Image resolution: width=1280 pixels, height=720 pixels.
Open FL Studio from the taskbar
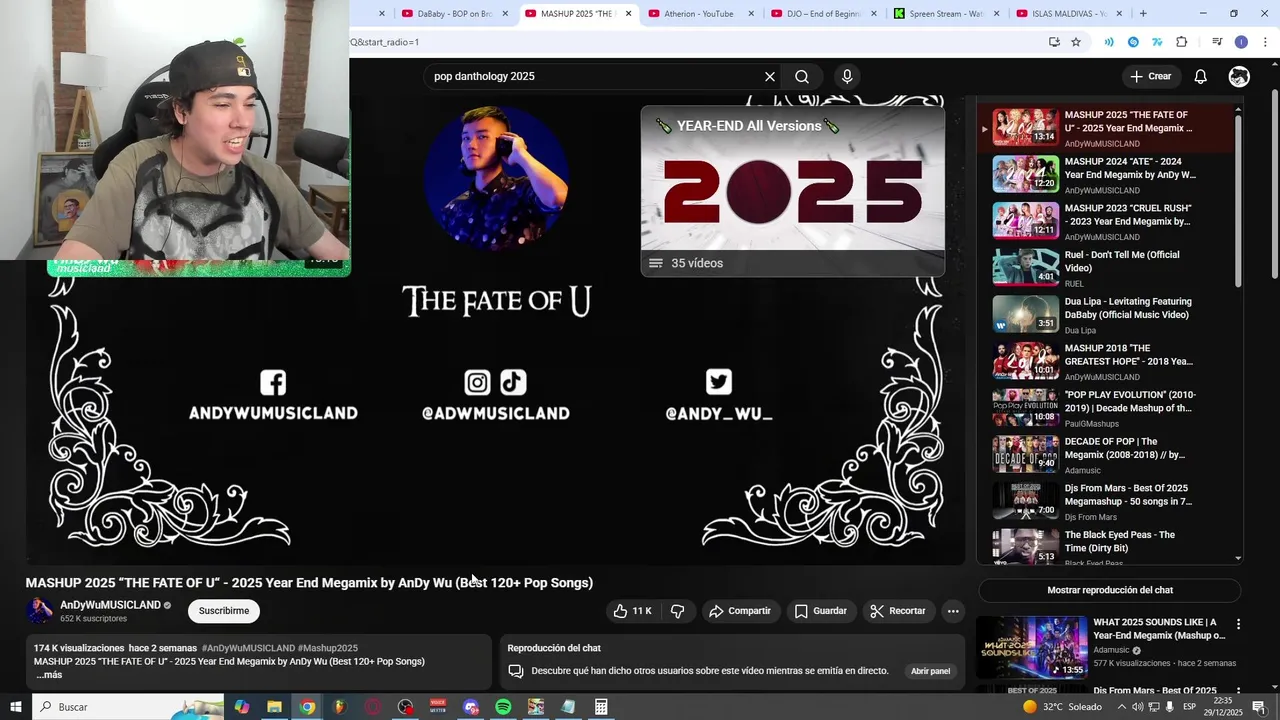[340, 707]
